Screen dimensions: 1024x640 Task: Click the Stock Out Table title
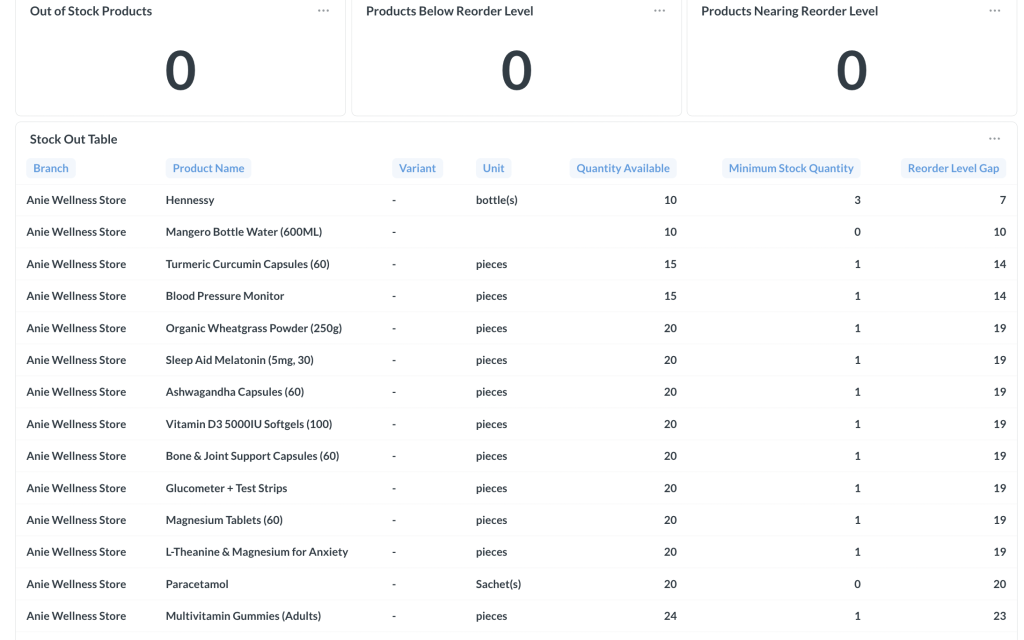(73, 139)
